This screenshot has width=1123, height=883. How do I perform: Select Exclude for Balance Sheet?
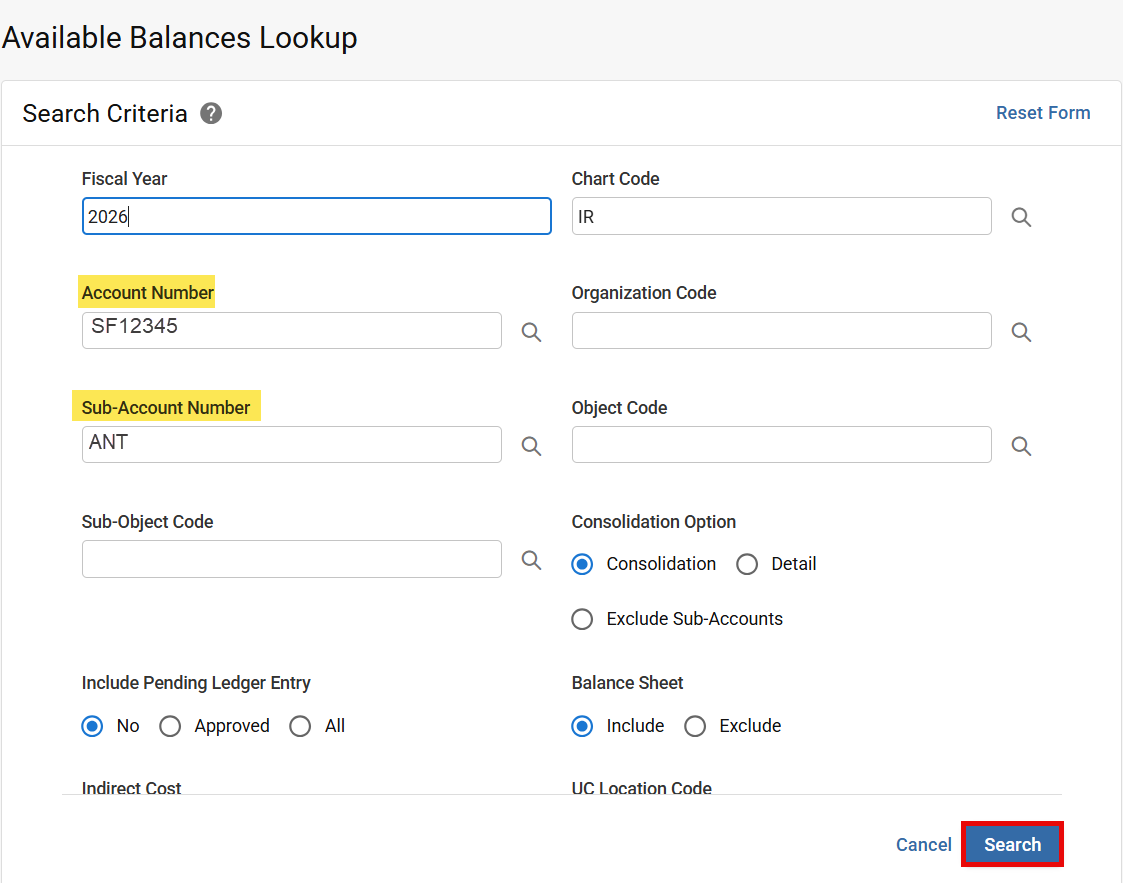point(695,726)
